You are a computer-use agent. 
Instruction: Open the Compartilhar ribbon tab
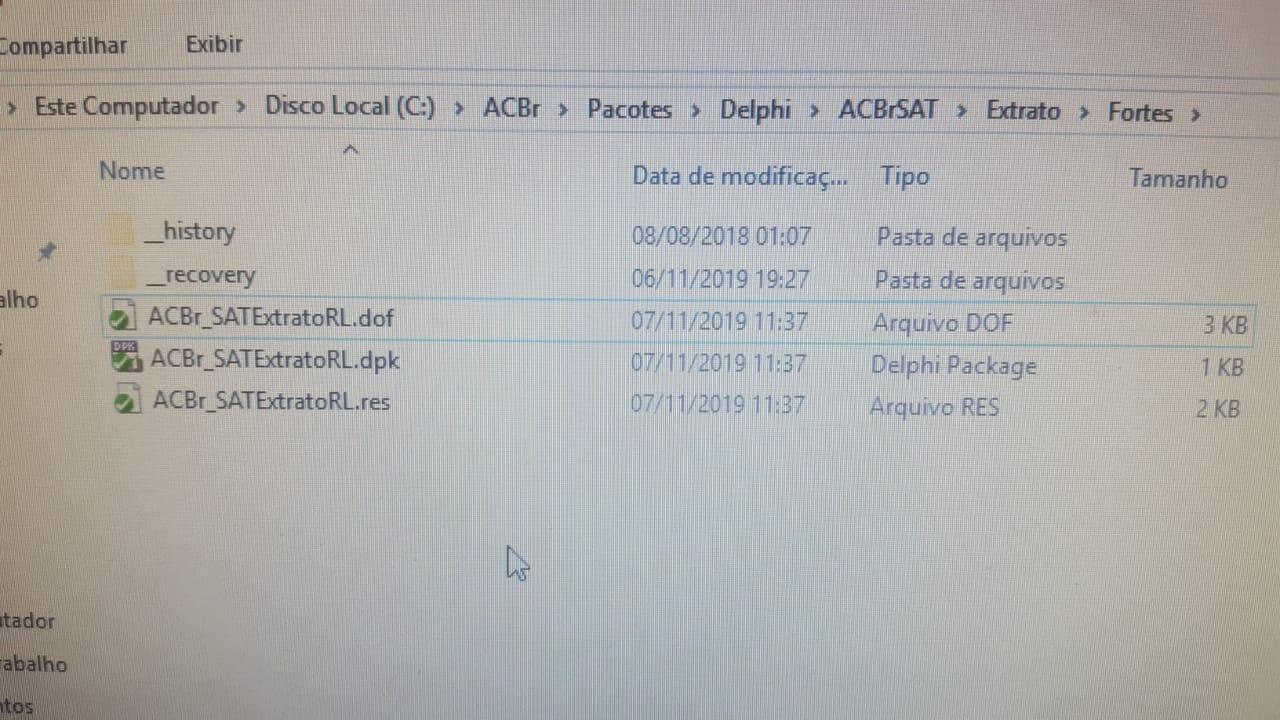tap(64, 46)
